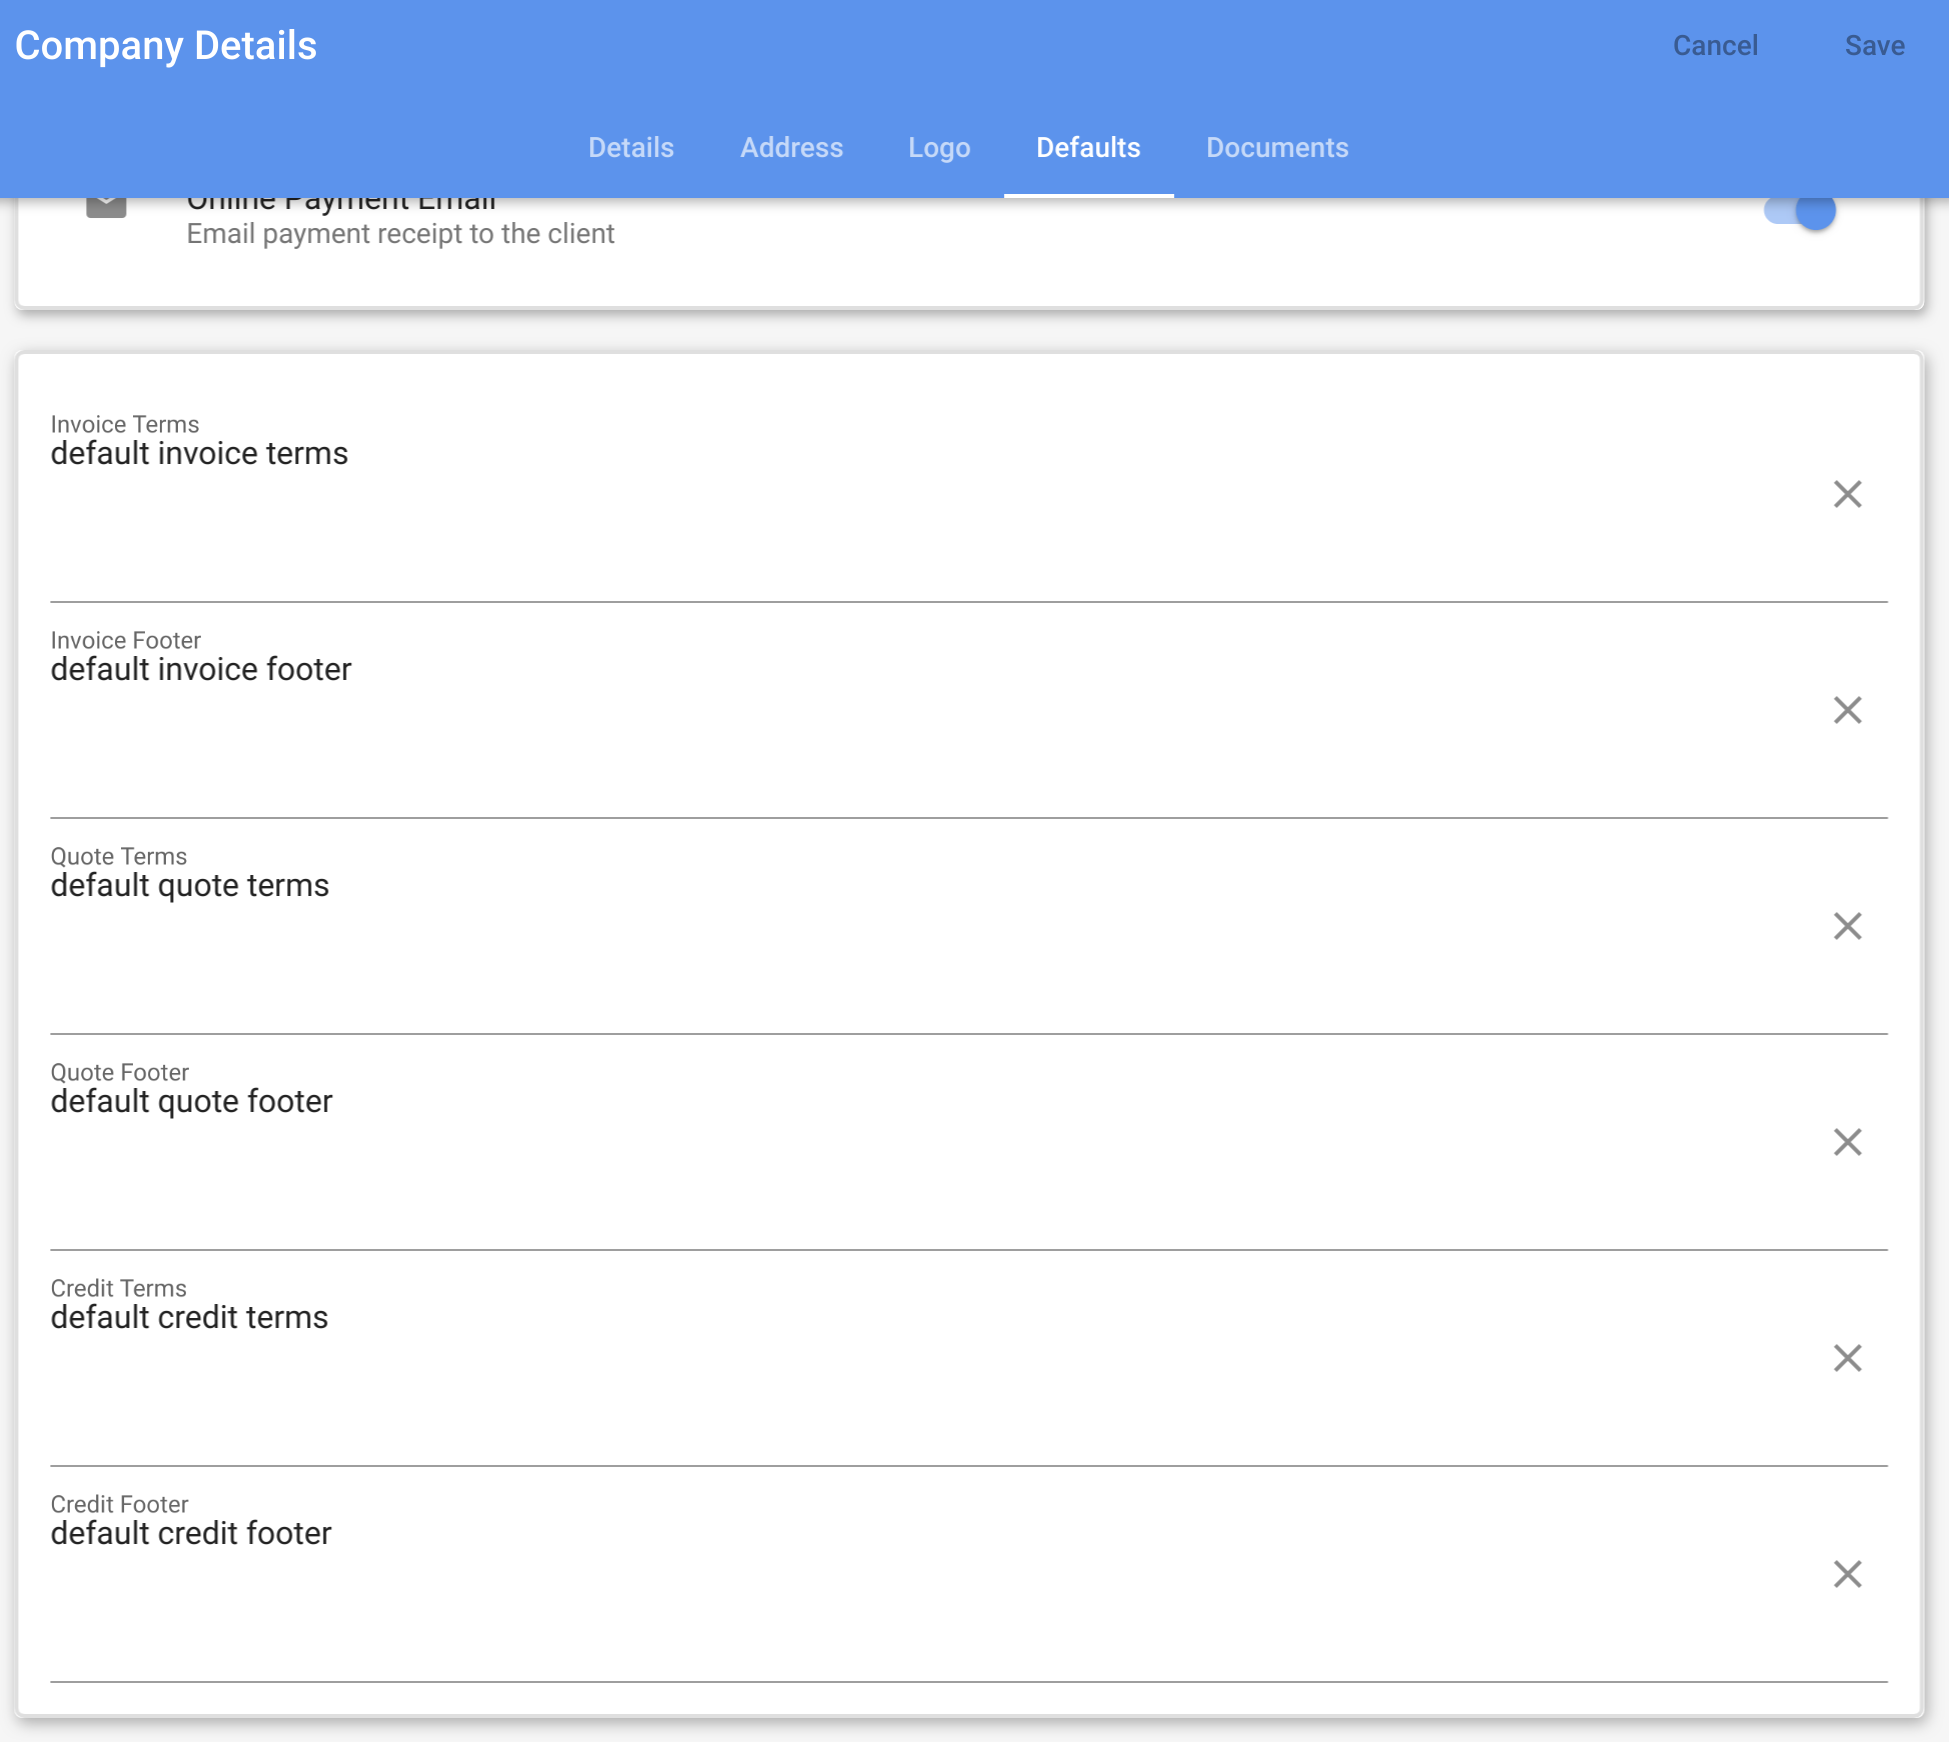1949x1742 pixels.
Task: Clear the Invoice Footer field text
Action: coord(1847,710)
